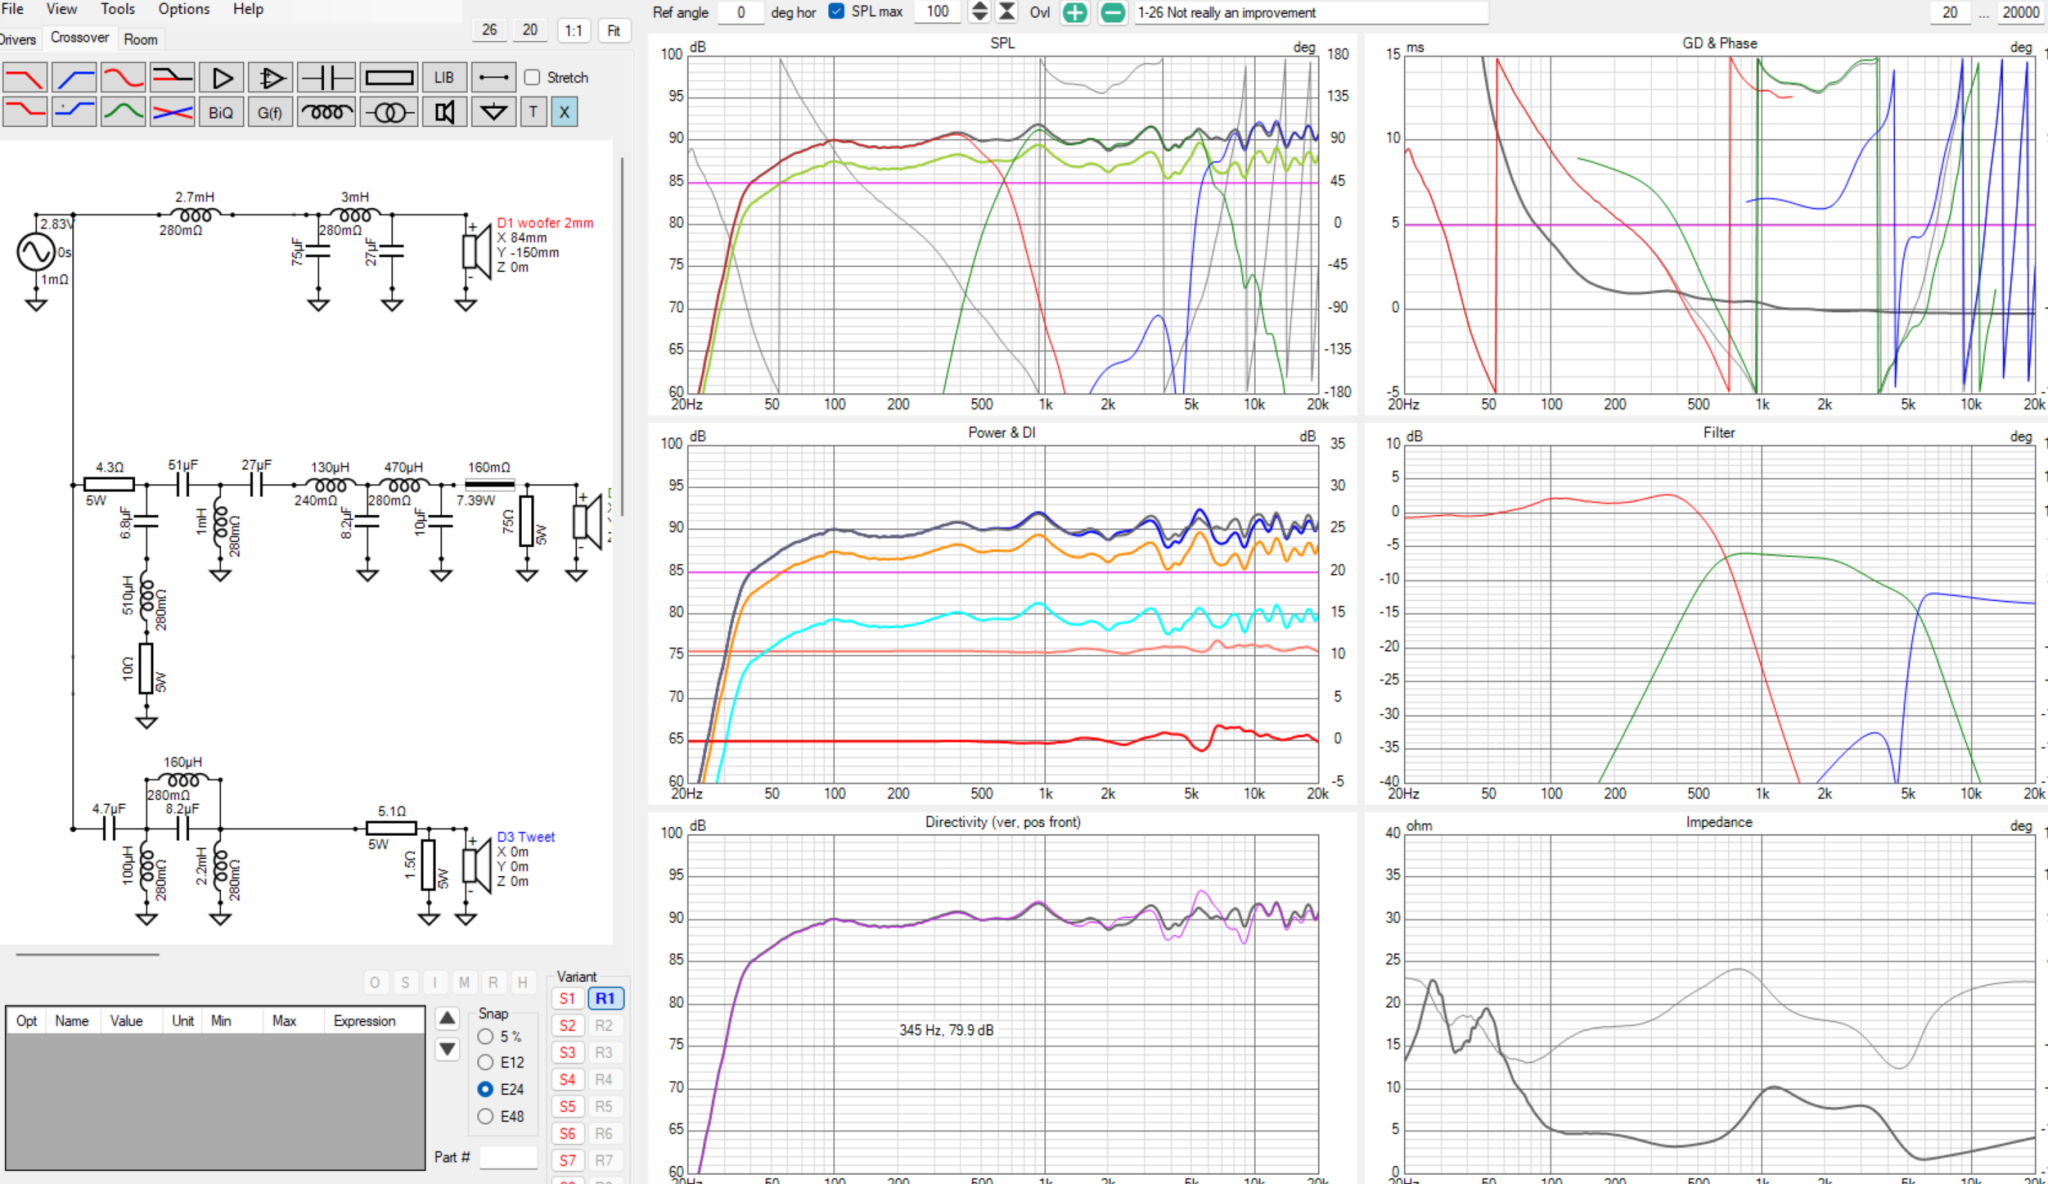Add a ground symbol component
Image resolution: width=2048 pixels, height=1184 pixels.
(493, 112)
